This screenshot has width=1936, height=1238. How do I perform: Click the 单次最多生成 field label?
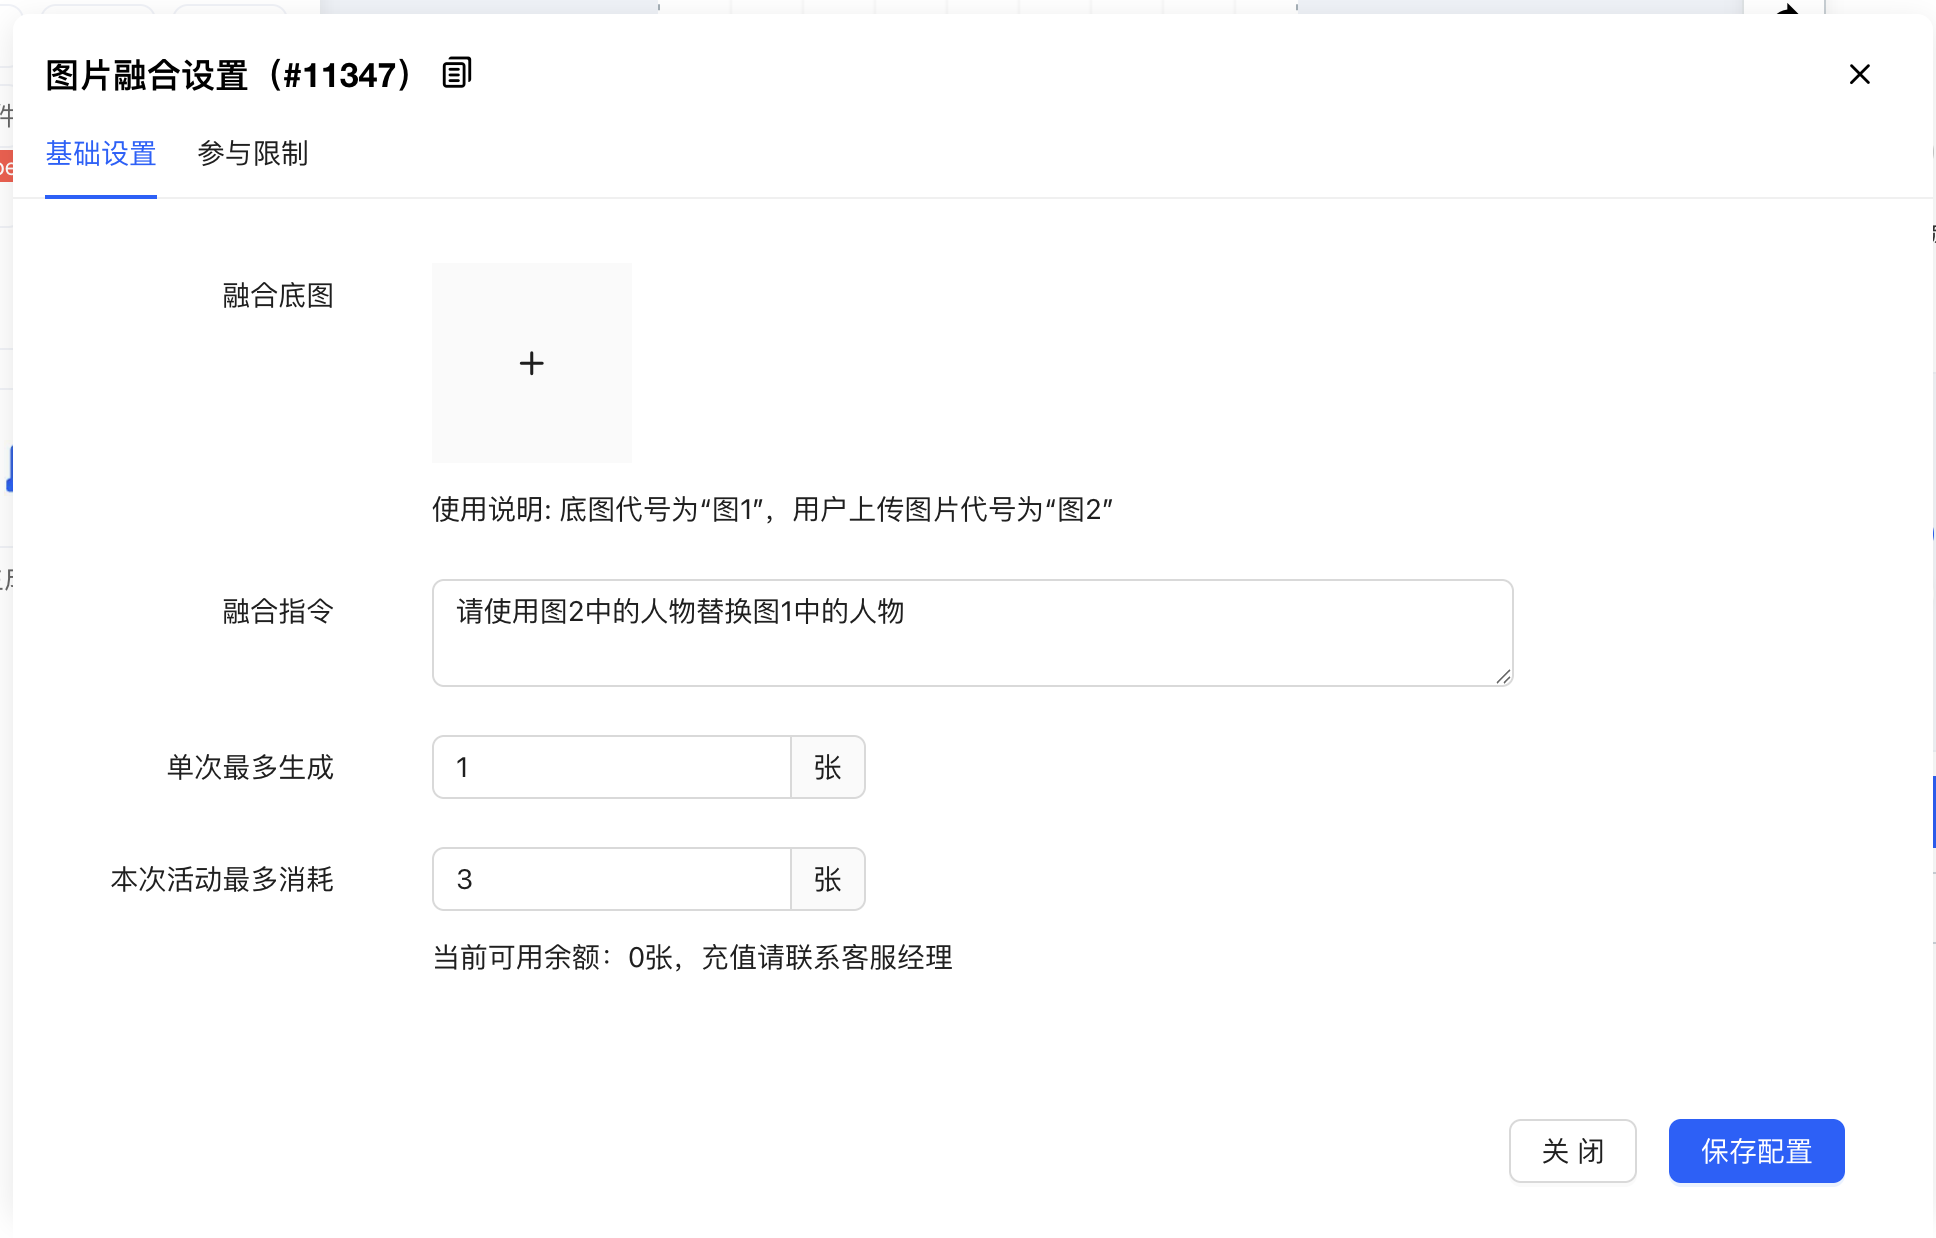point(250,767)
